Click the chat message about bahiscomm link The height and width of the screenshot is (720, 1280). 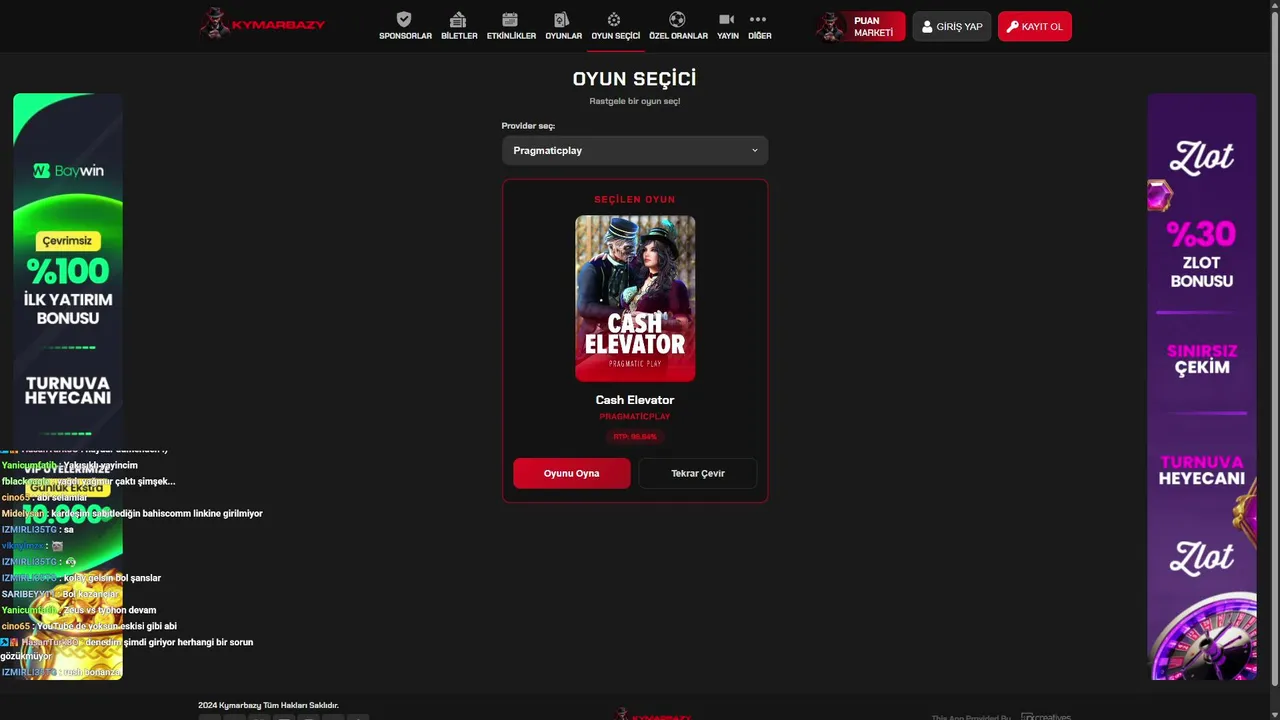pyautogui.click(x=132, y=513)
